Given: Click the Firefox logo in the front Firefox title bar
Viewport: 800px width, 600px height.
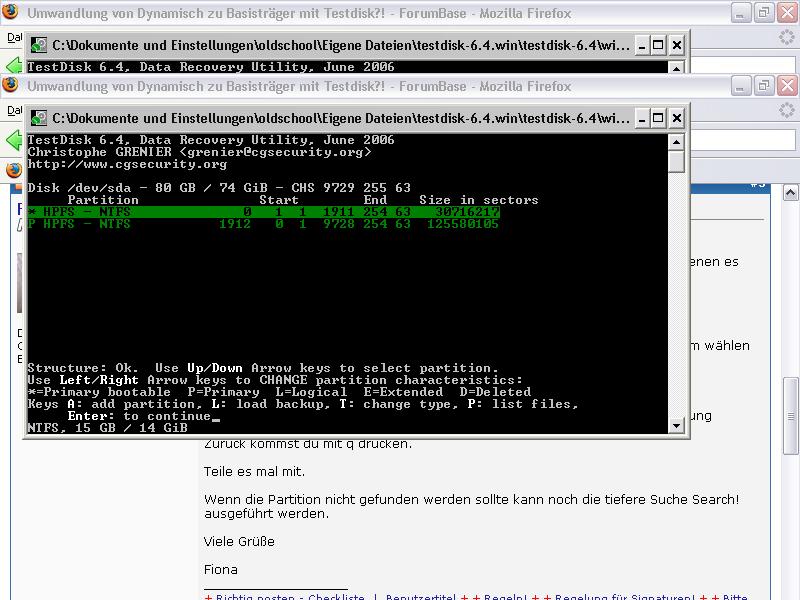Looking at the screenshot, I should coord(10,85).
